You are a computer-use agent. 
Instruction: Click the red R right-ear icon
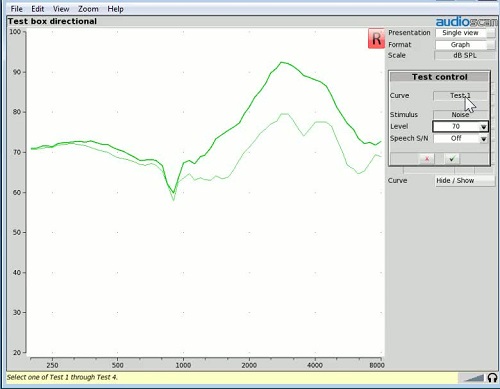376,39
